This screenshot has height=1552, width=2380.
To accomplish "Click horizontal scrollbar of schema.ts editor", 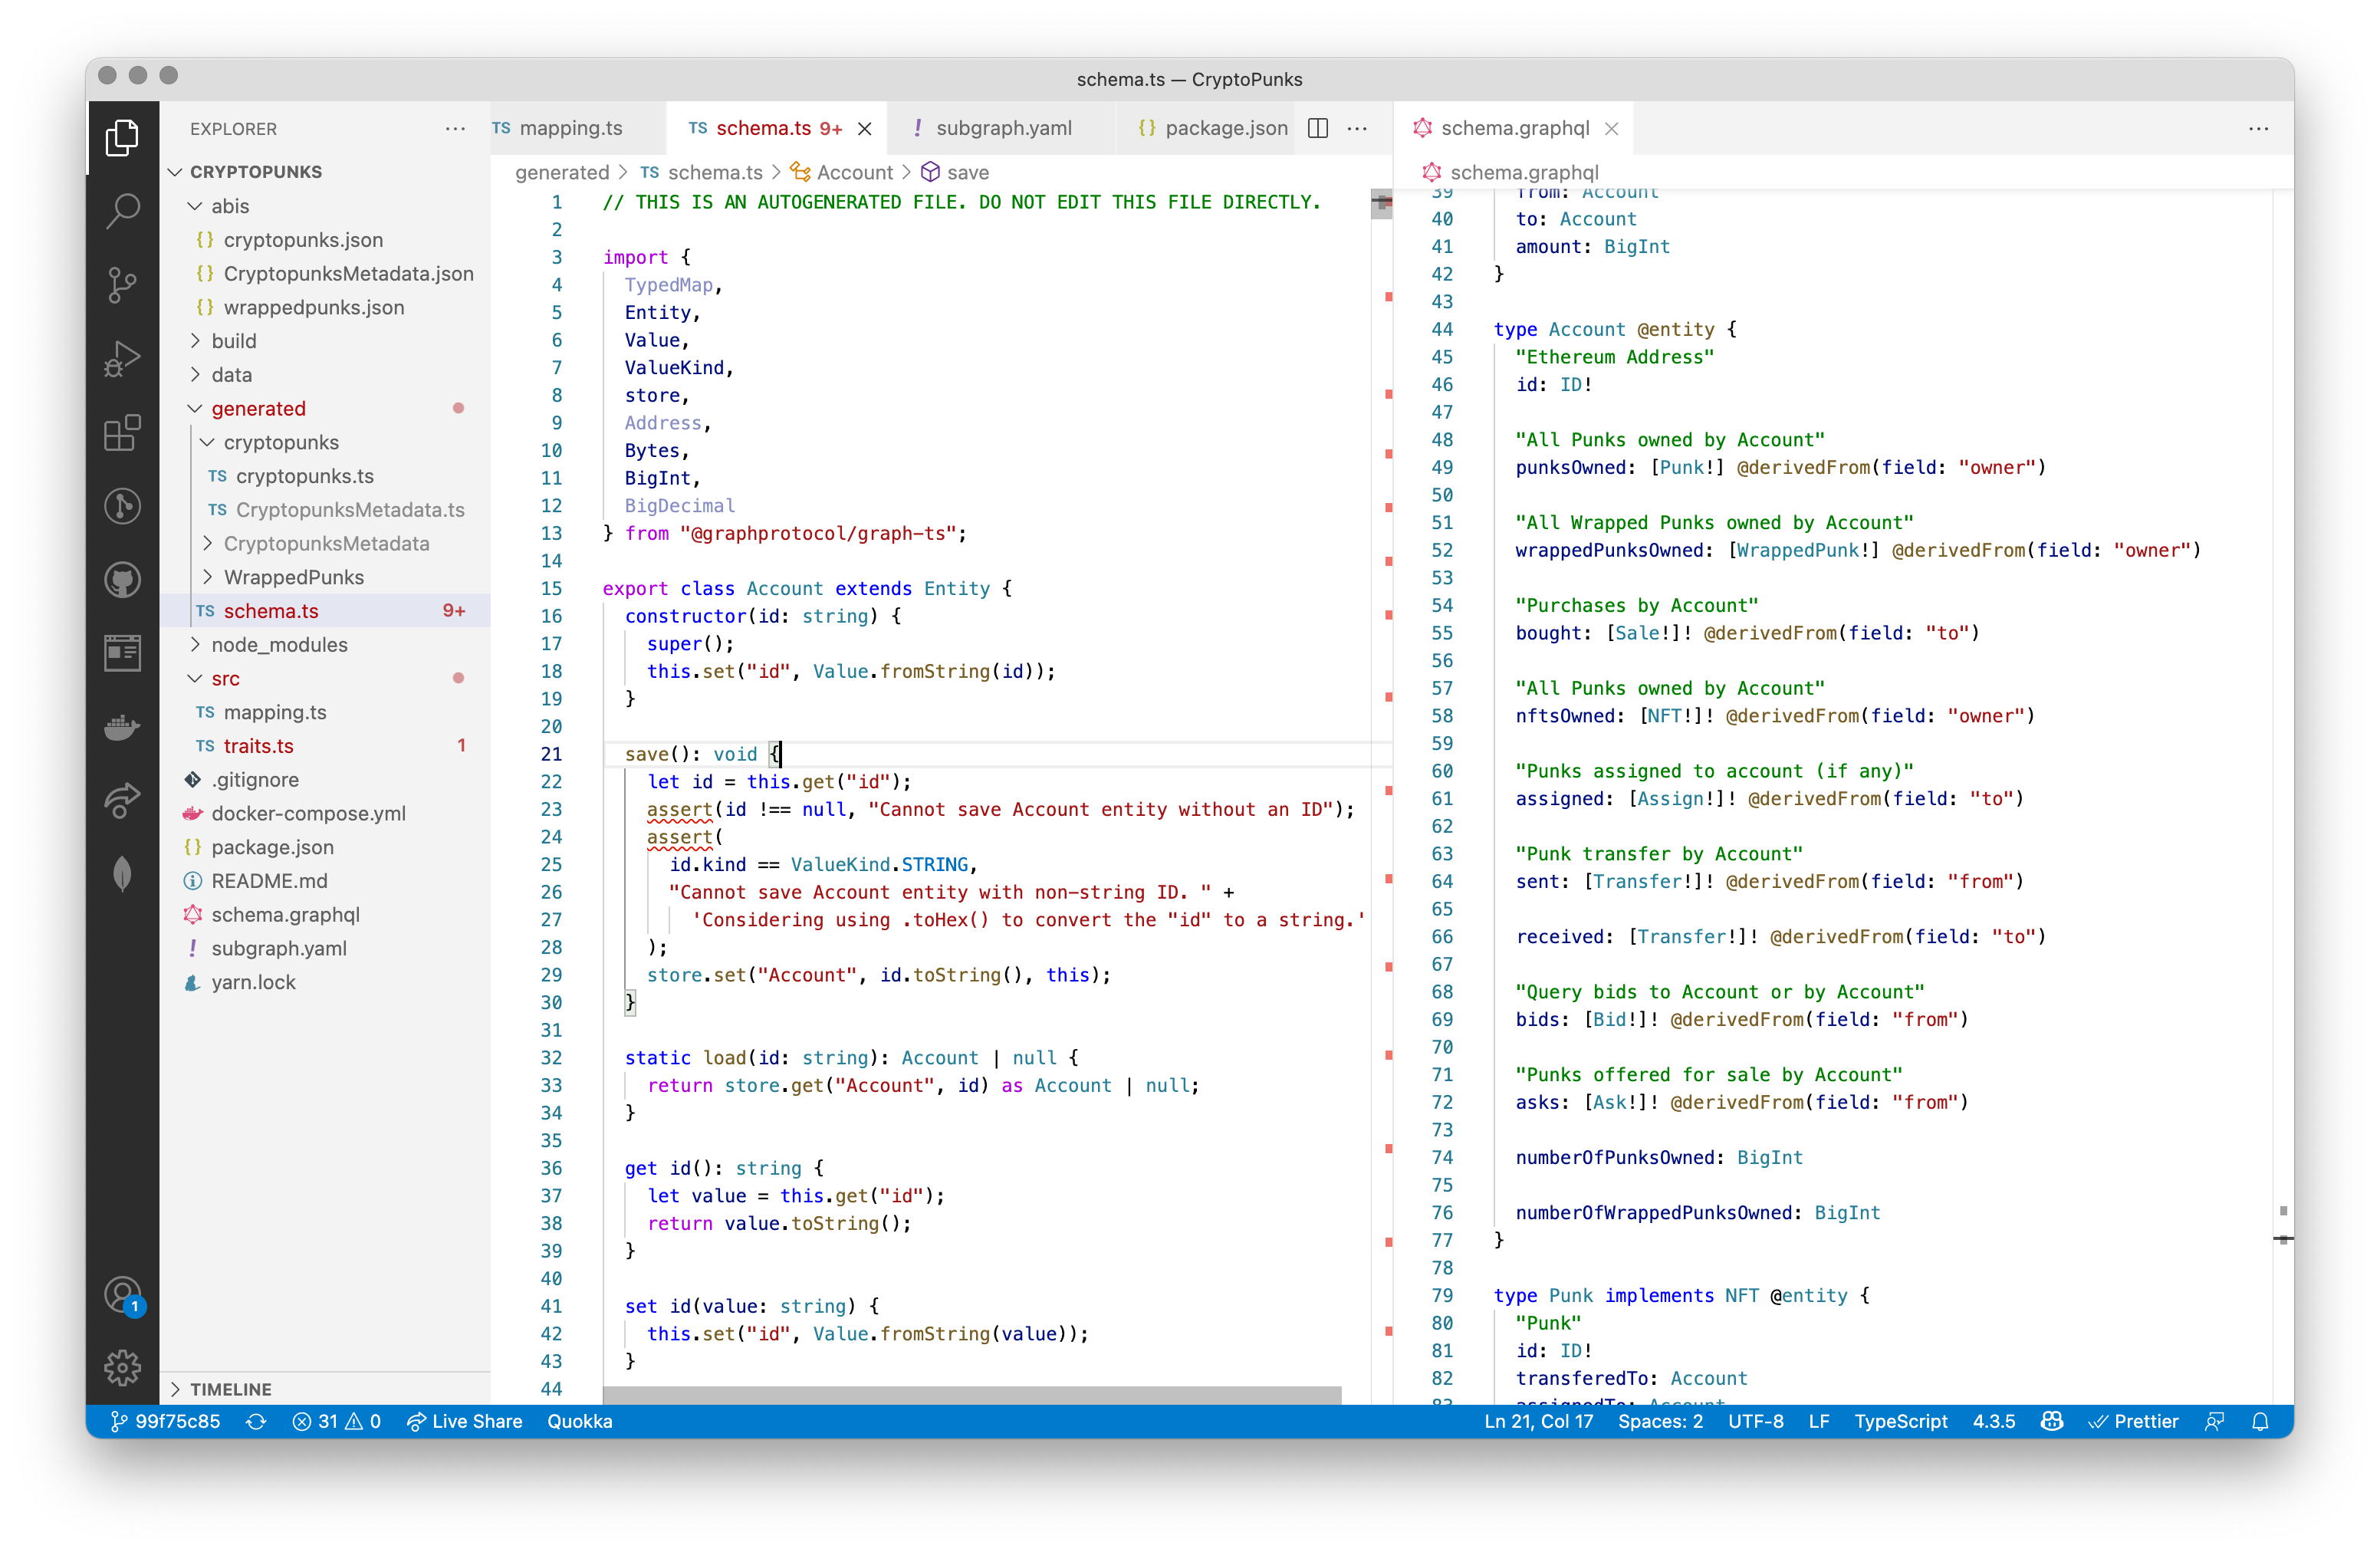I will tap(972, 1394).
